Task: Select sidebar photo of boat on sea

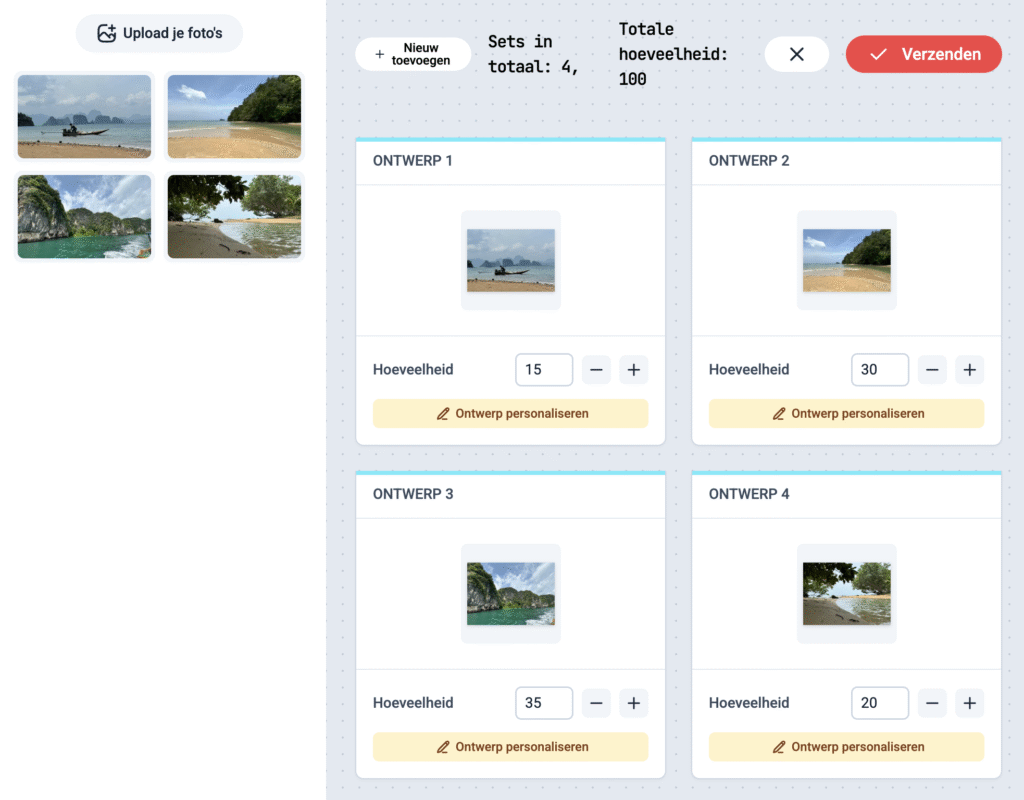Action: point(85,116)
